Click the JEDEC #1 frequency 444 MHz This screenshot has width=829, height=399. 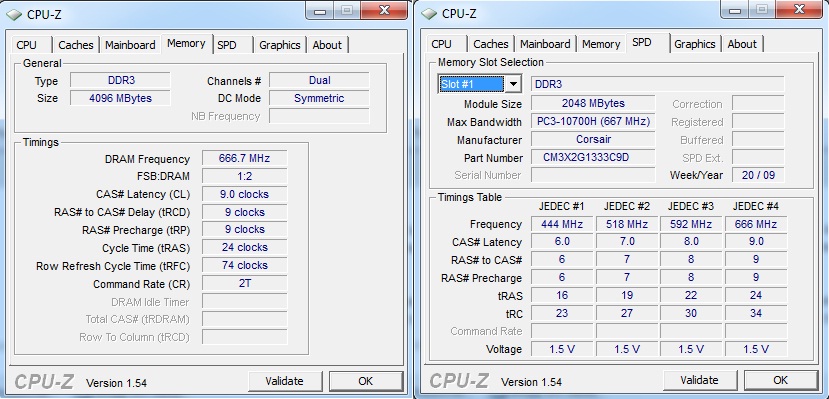[x=562, y=224]
